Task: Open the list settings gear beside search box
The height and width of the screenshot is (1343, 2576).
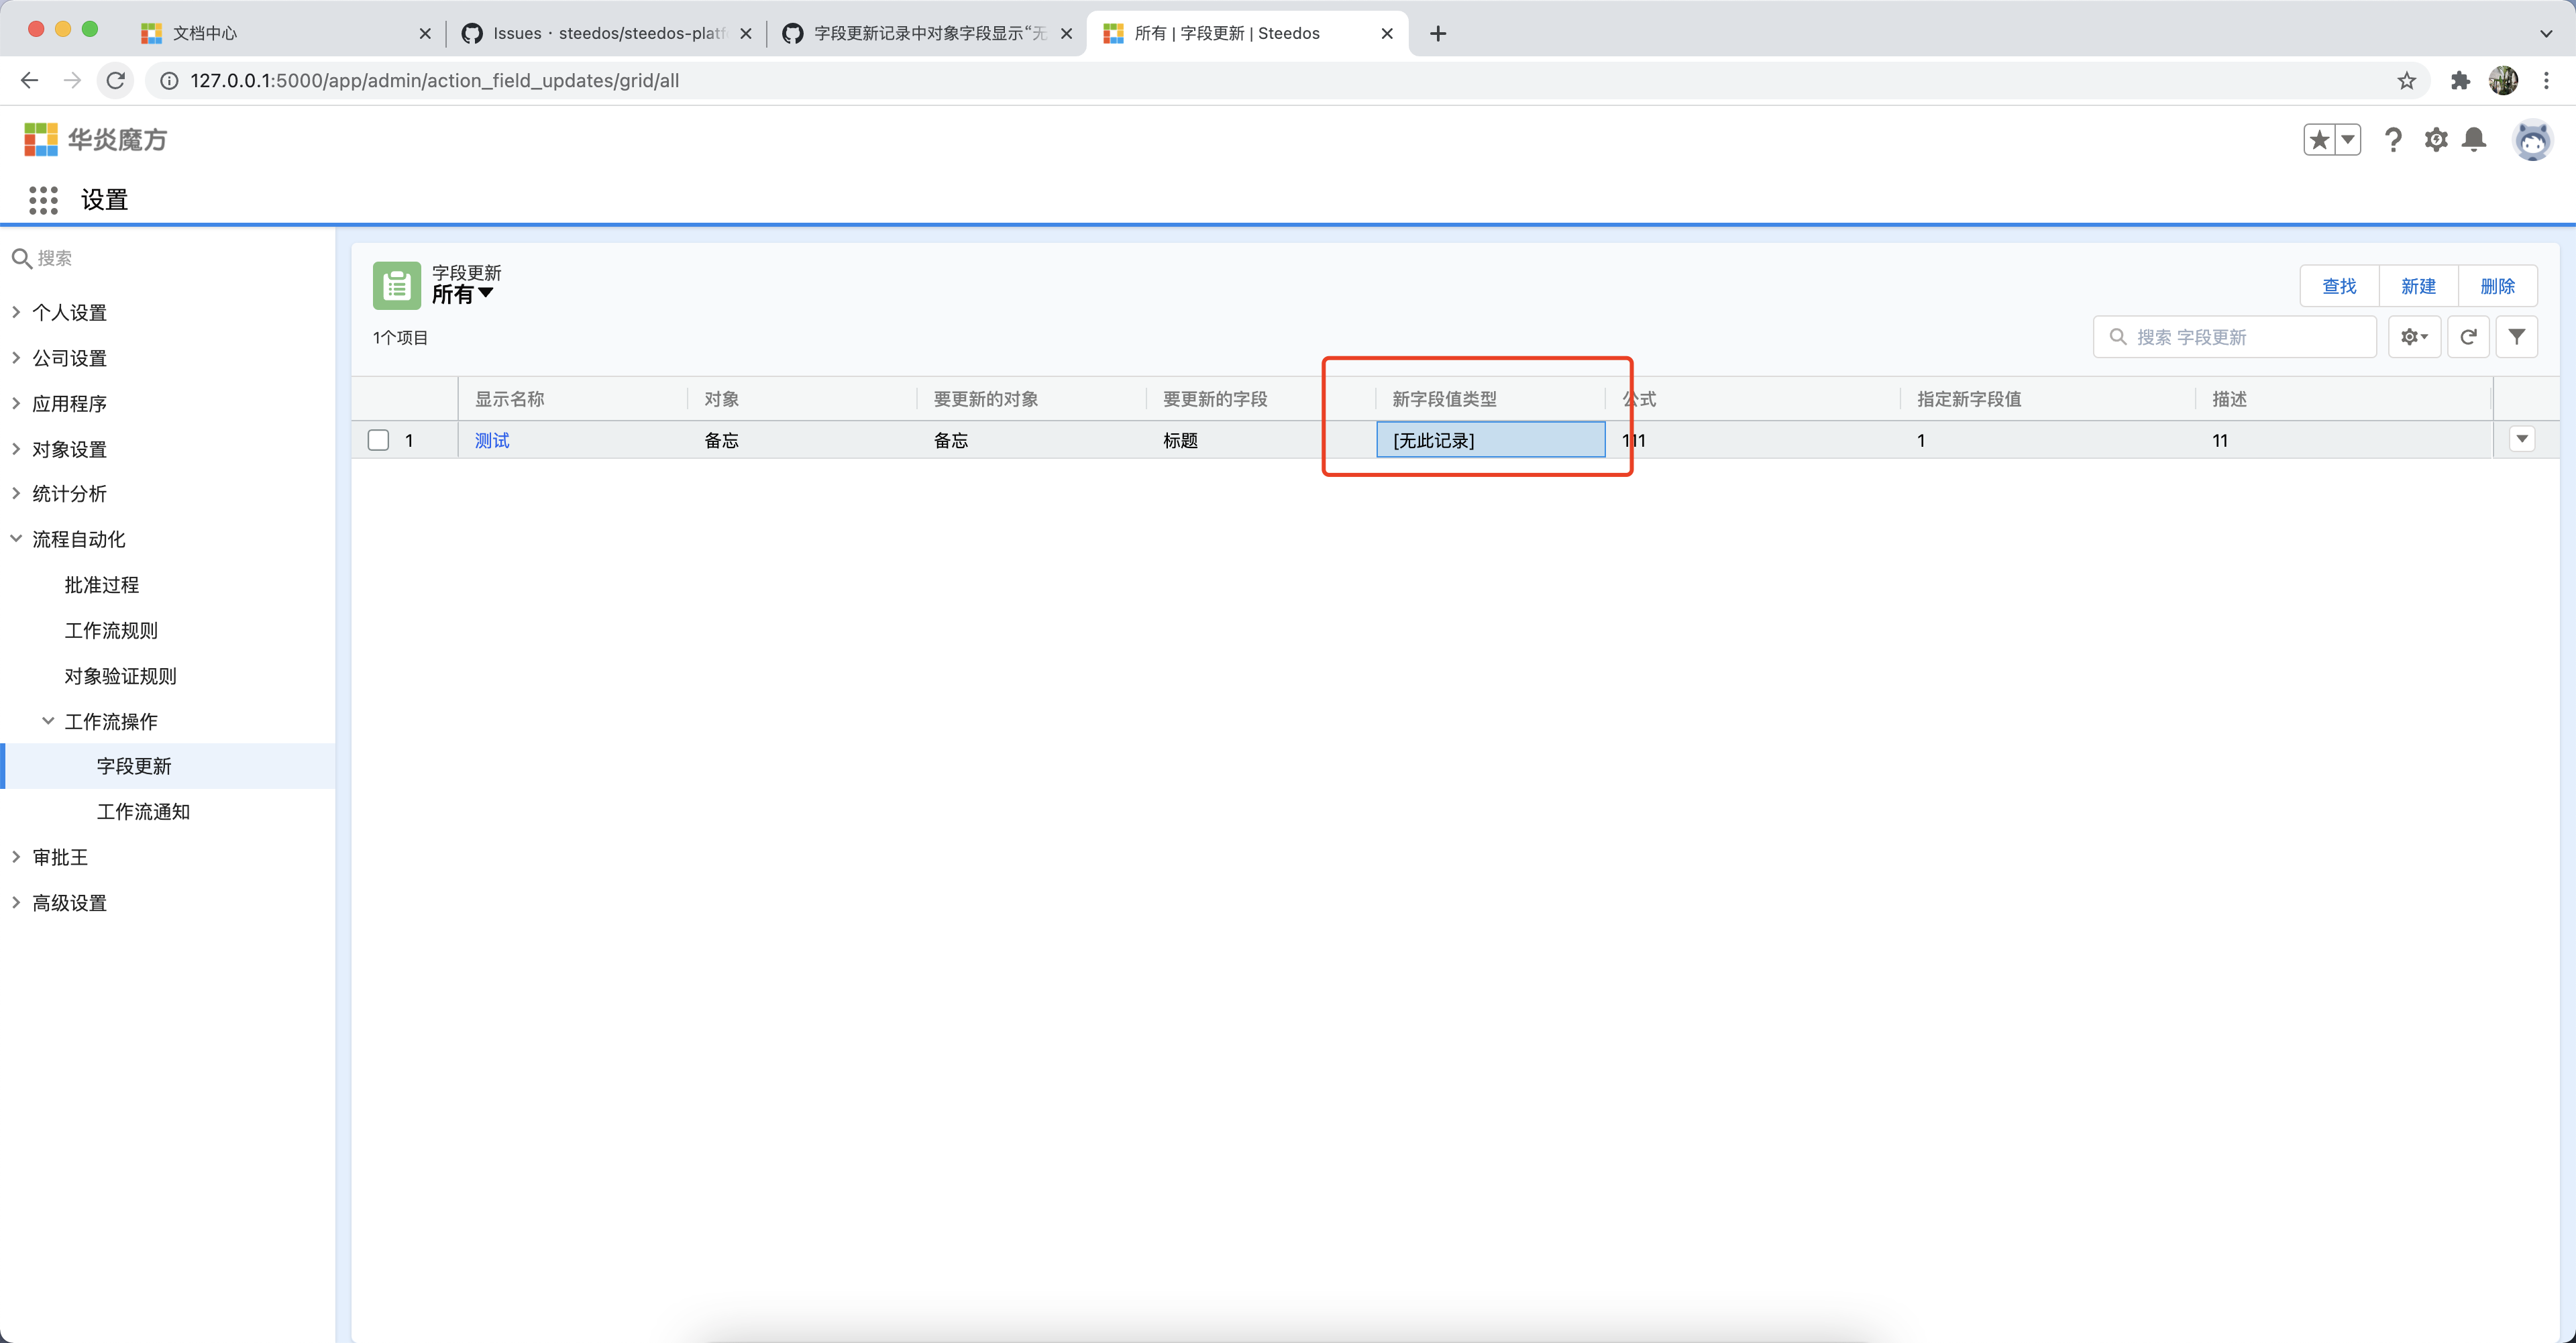Action: point(2414,336)
